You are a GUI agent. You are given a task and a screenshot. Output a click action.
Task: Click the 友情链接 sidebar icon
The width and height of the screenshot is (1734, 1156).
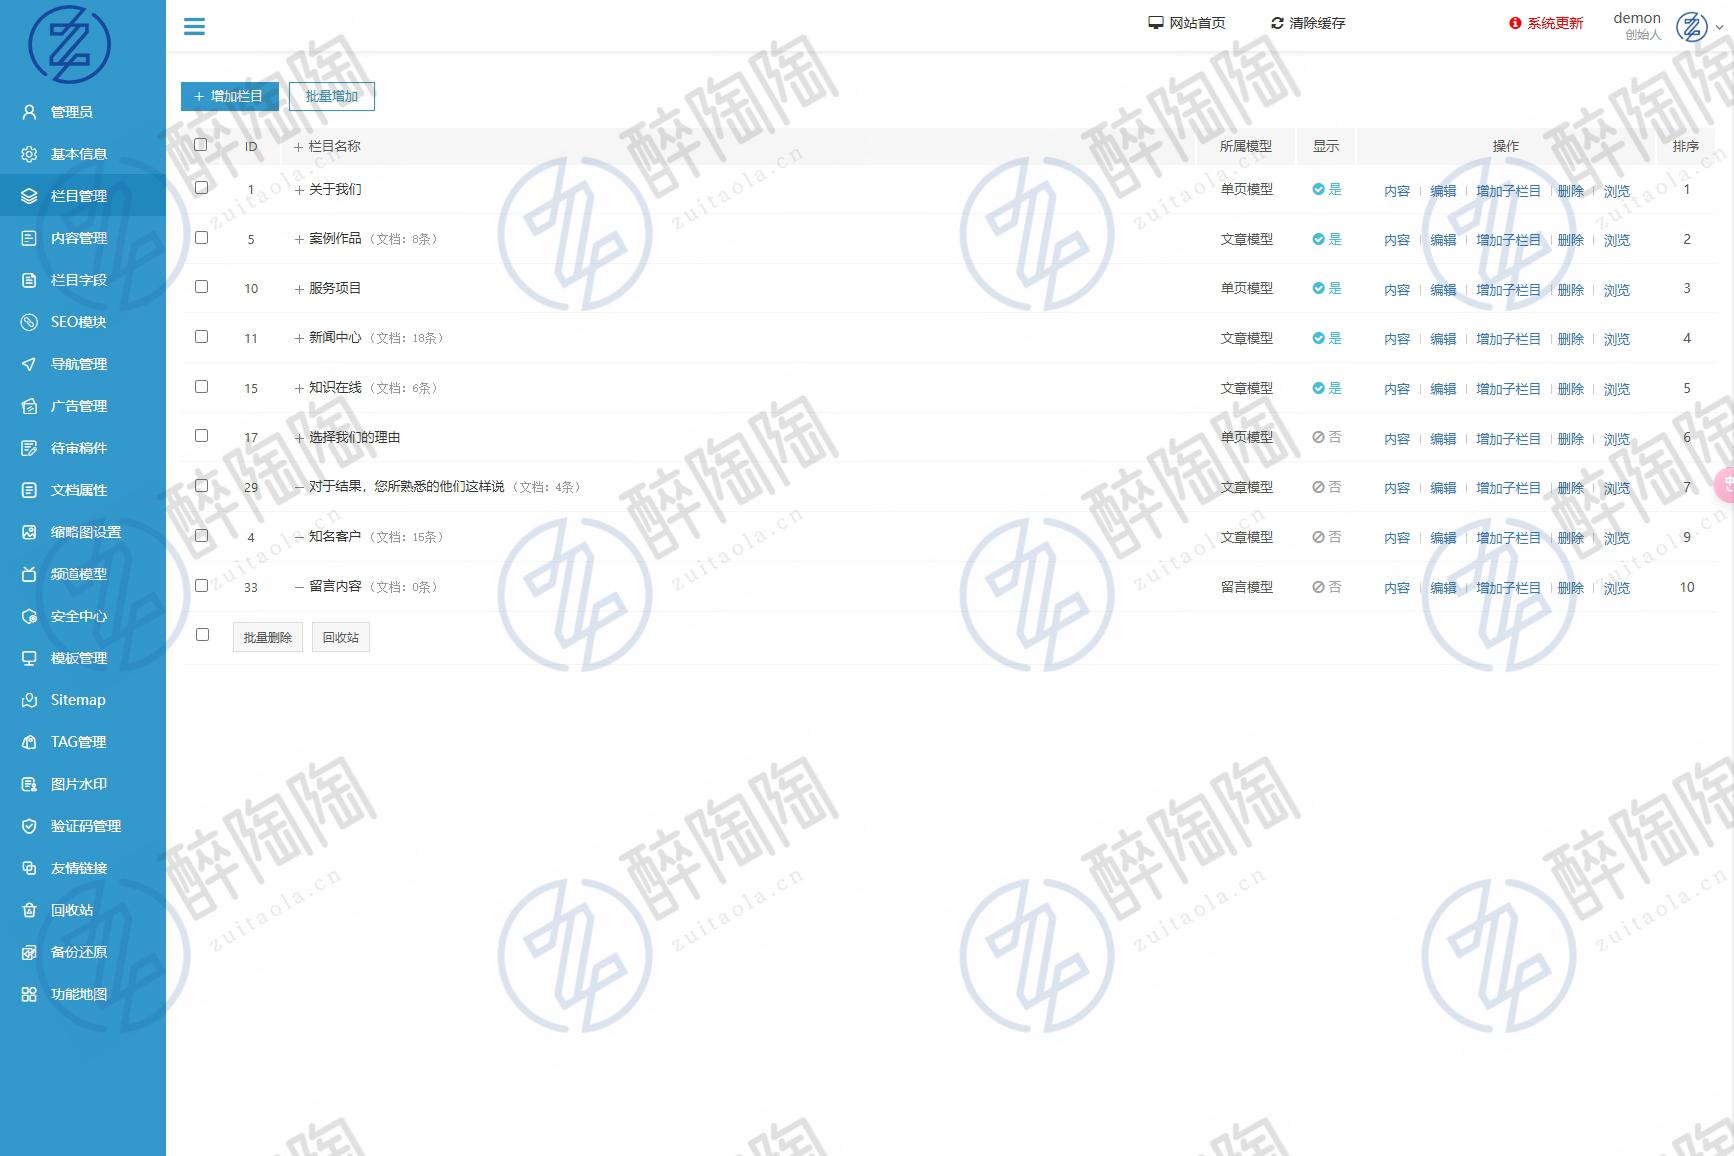(29, 868)
